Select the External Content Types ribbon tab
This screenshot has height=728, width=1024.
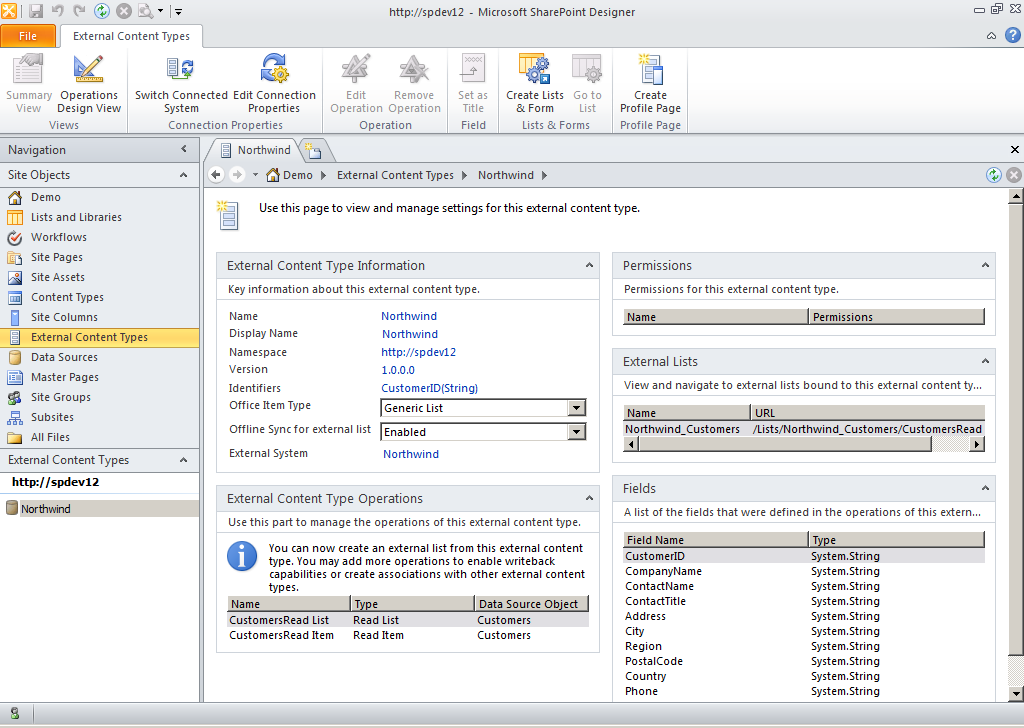click(x=131, y=36)
